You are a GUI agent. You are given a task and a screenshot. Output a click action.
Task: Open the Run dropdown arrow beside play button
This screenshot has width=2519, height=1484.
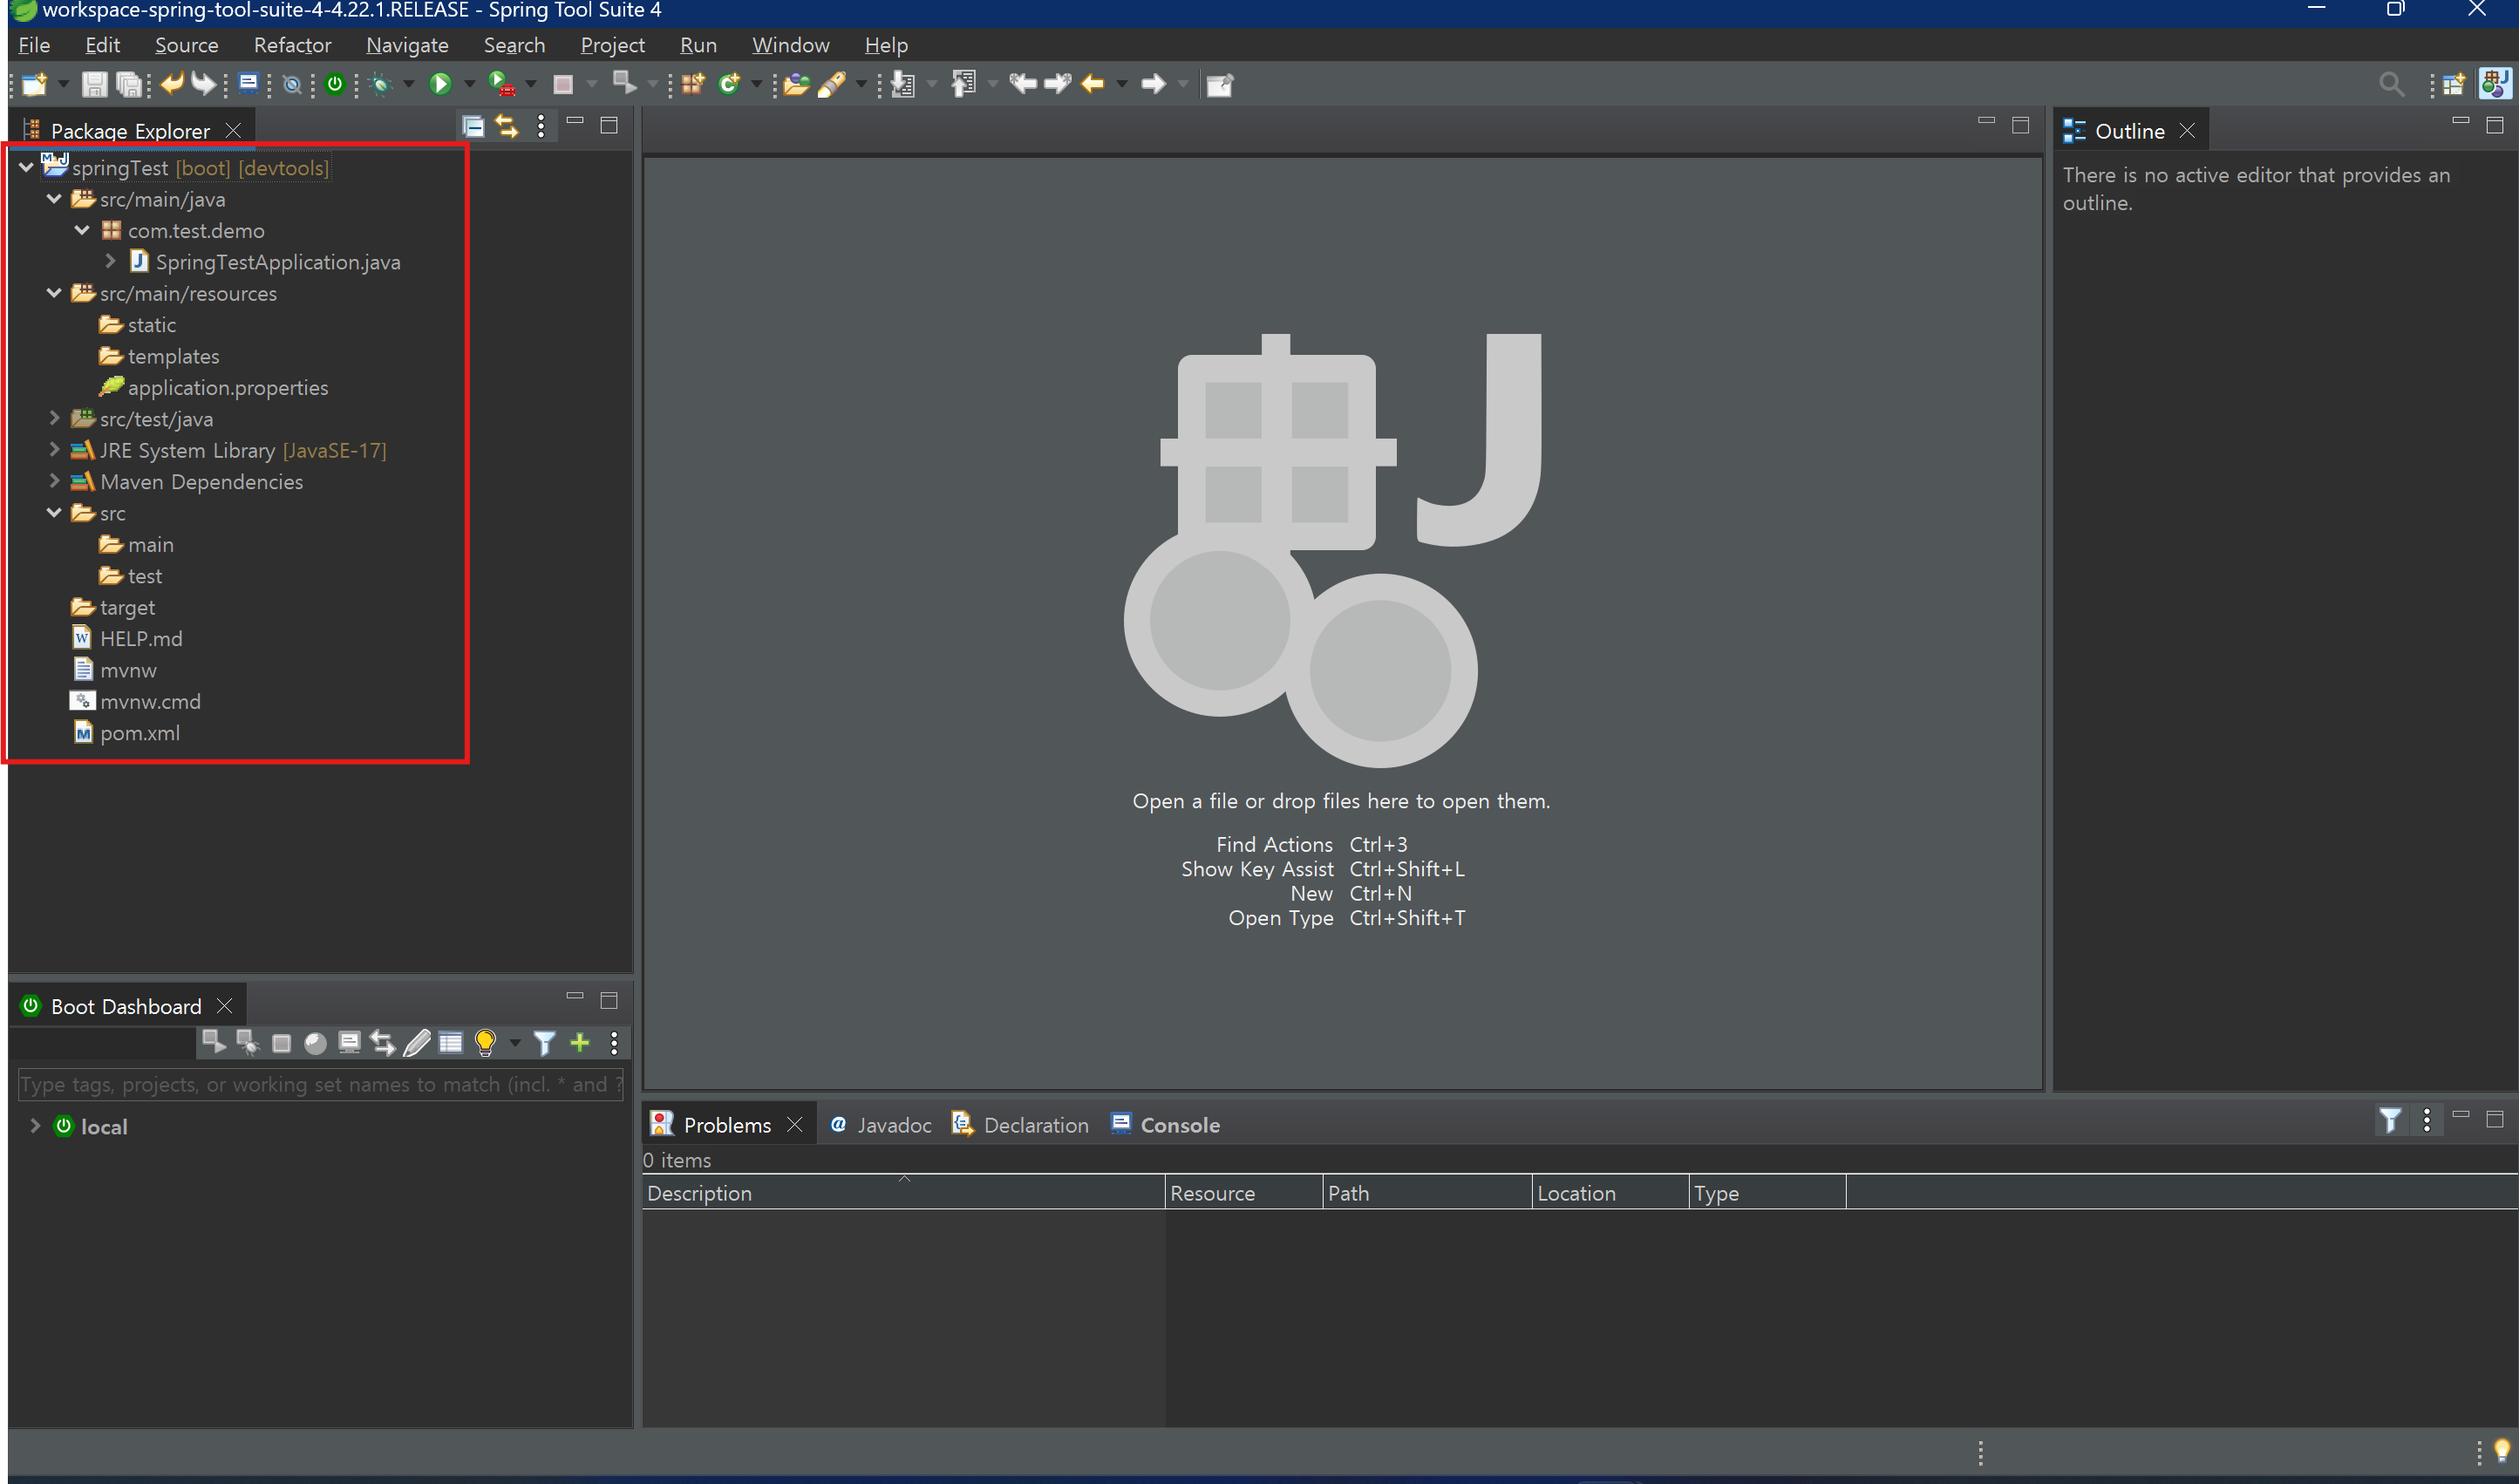pyautogui.click(x=468, y=84)
